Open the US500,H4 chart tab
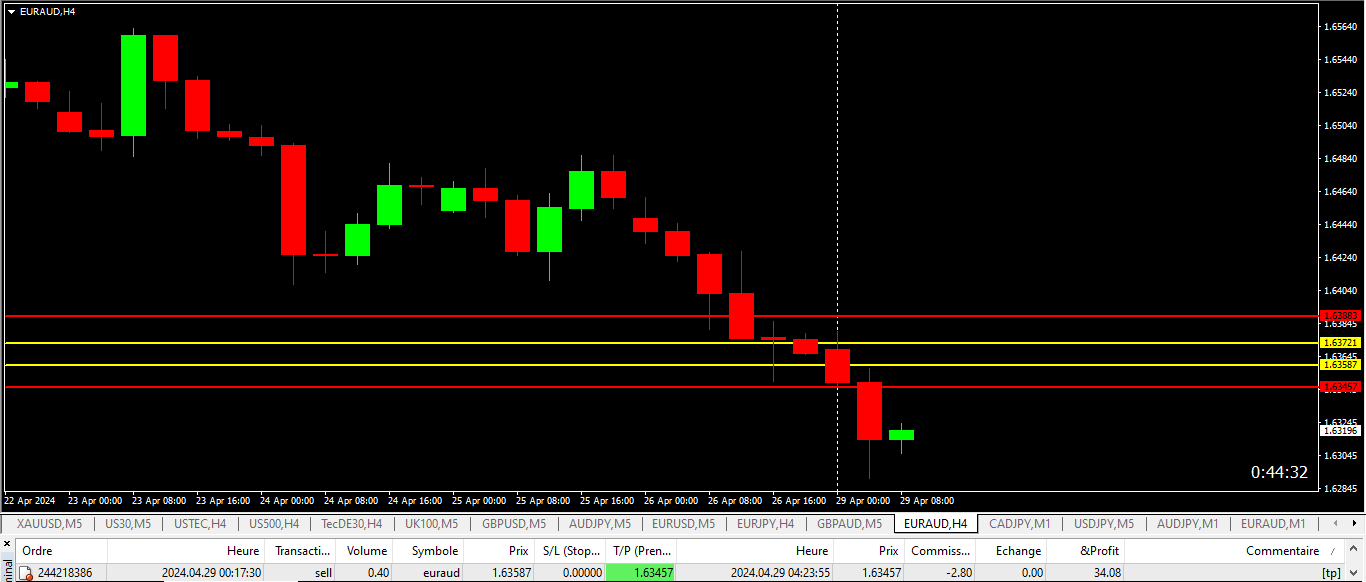 [274, 523]
